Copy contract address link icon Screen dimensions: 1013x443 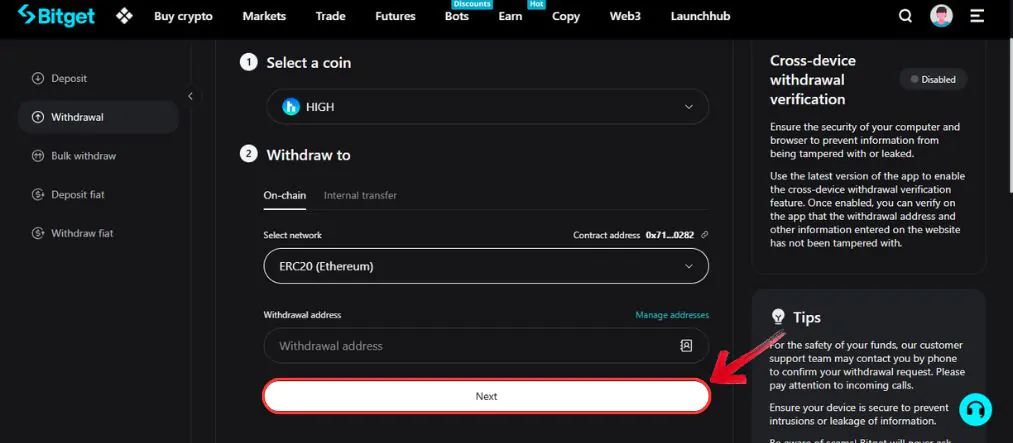pyautogui.click(x=704, y=235)
